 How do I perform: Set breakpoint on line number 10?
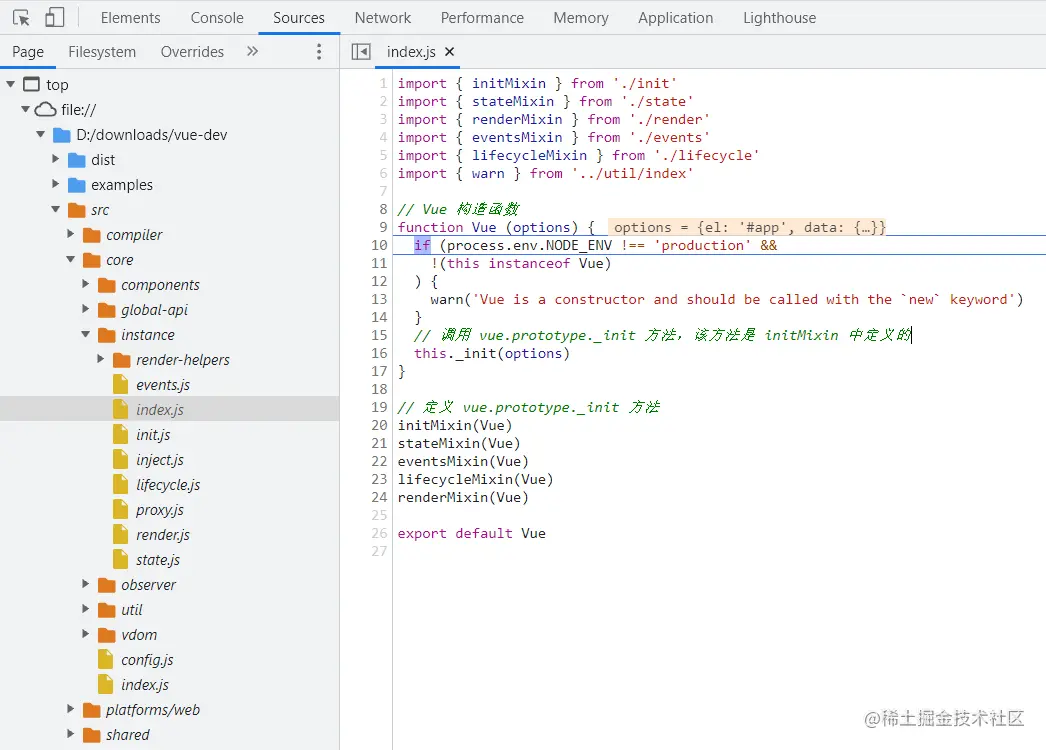click(379, 245)
